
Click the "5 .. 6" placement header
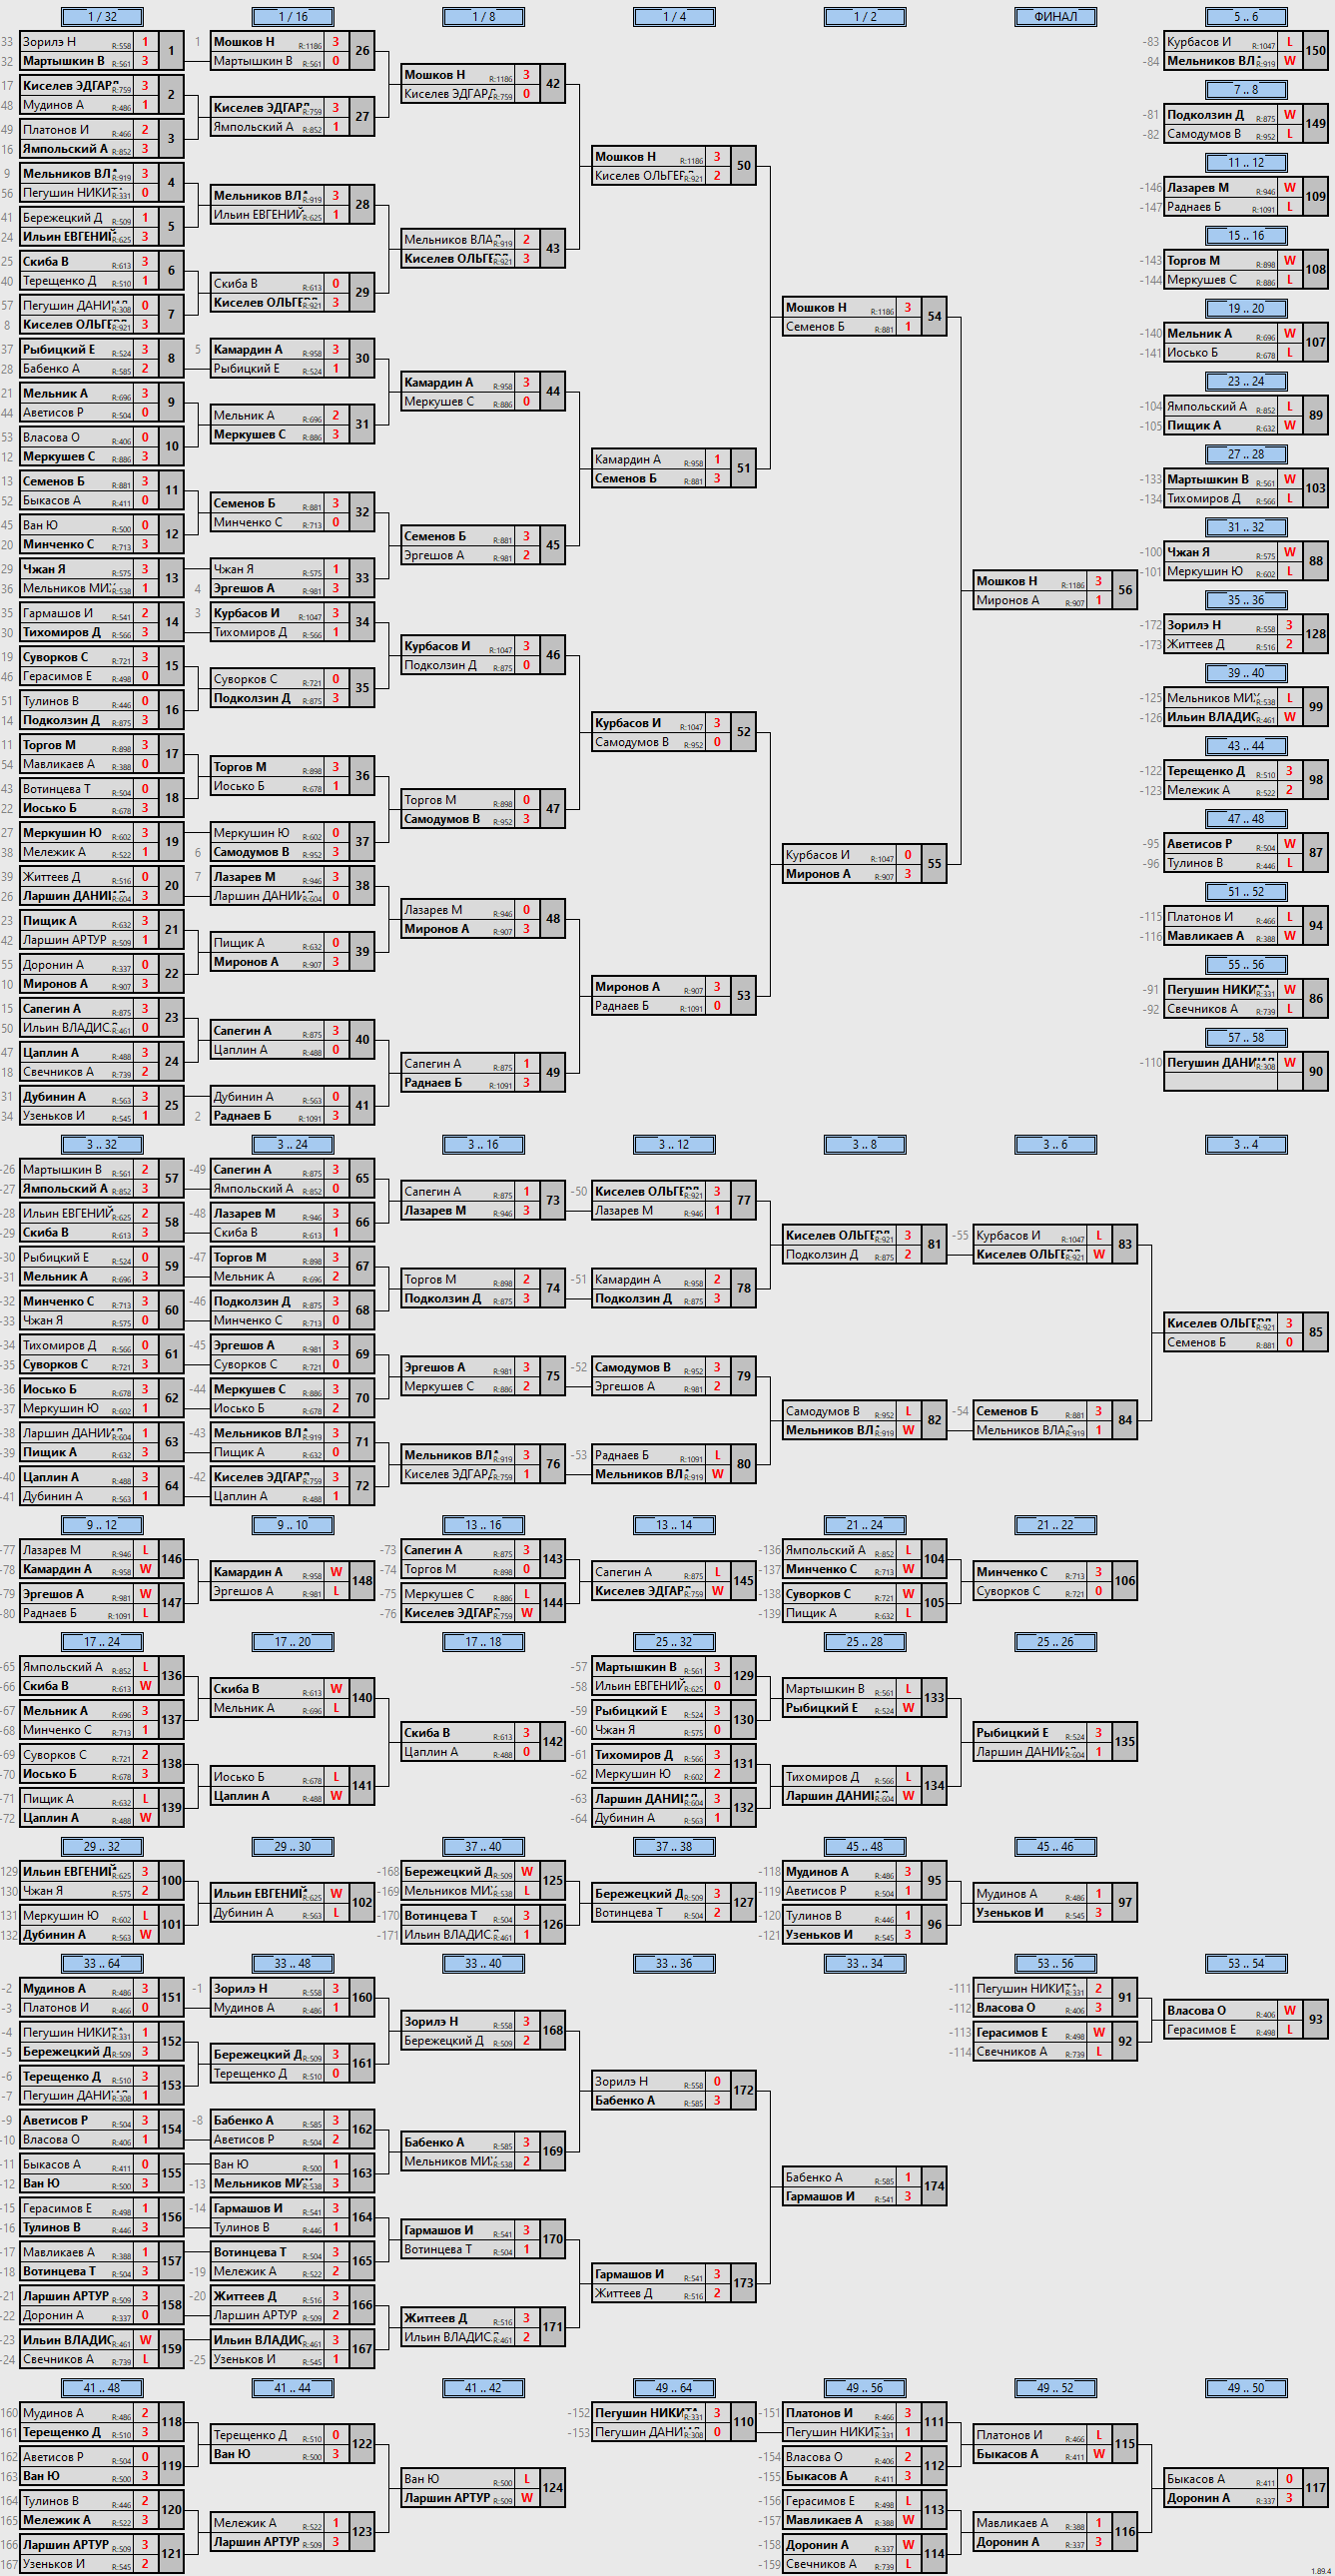(x=1247, y=17)
